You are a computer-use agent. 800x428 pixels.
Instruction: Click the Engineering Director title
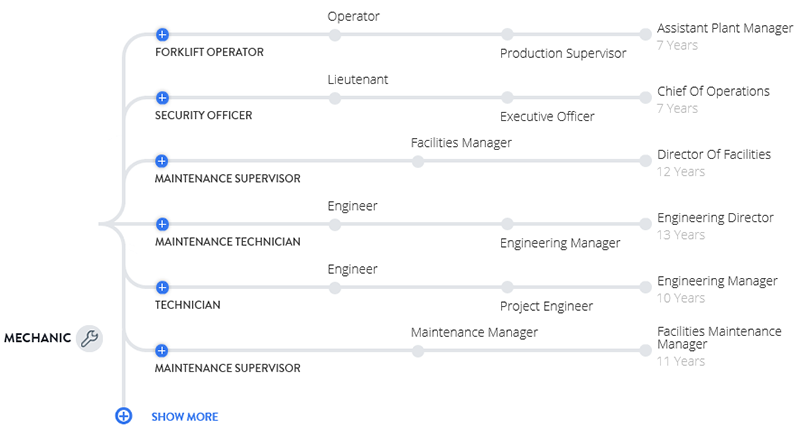[715, 217]
